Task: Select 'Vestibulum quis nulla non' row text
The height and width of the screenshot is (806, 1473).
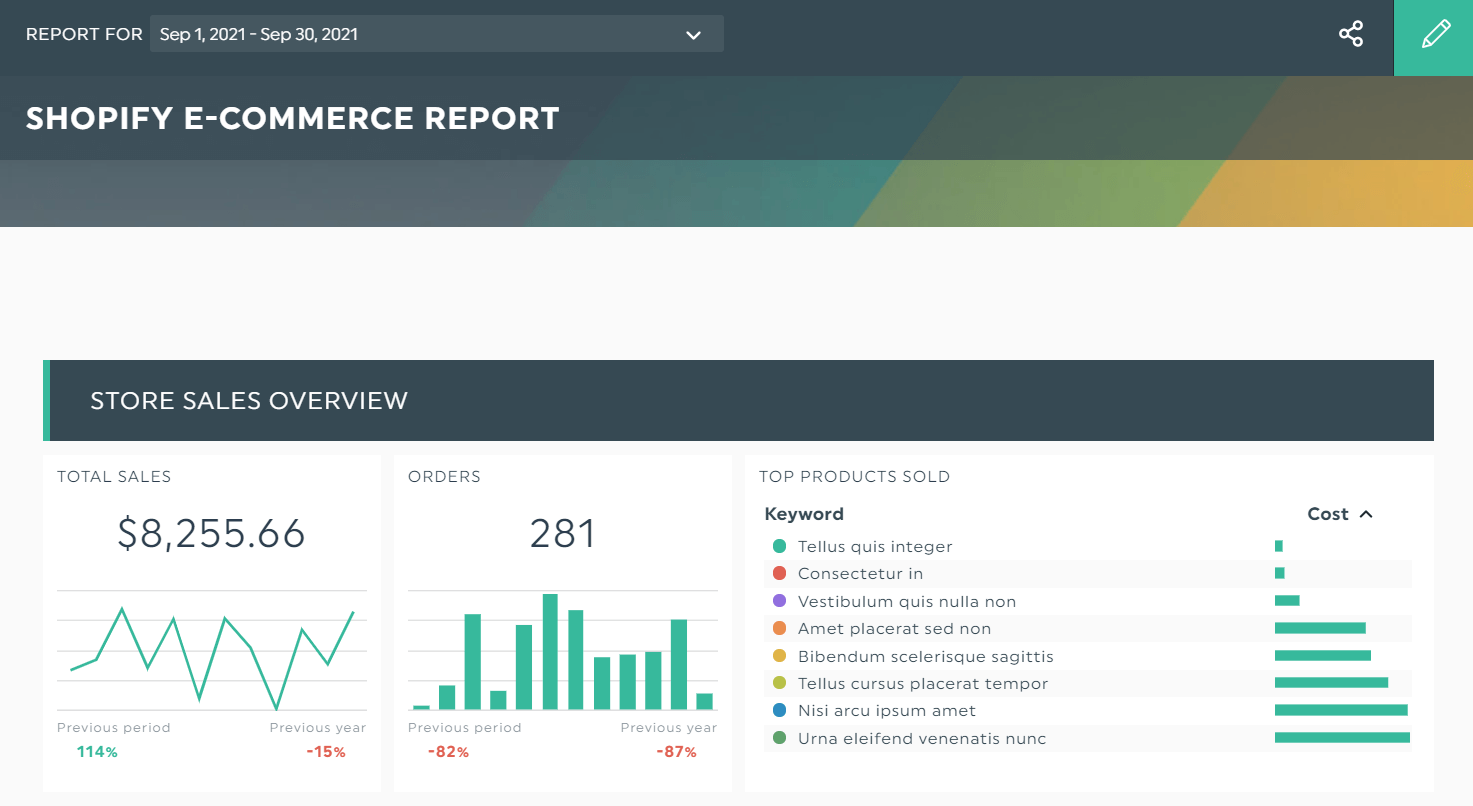Action: point(907,601)
